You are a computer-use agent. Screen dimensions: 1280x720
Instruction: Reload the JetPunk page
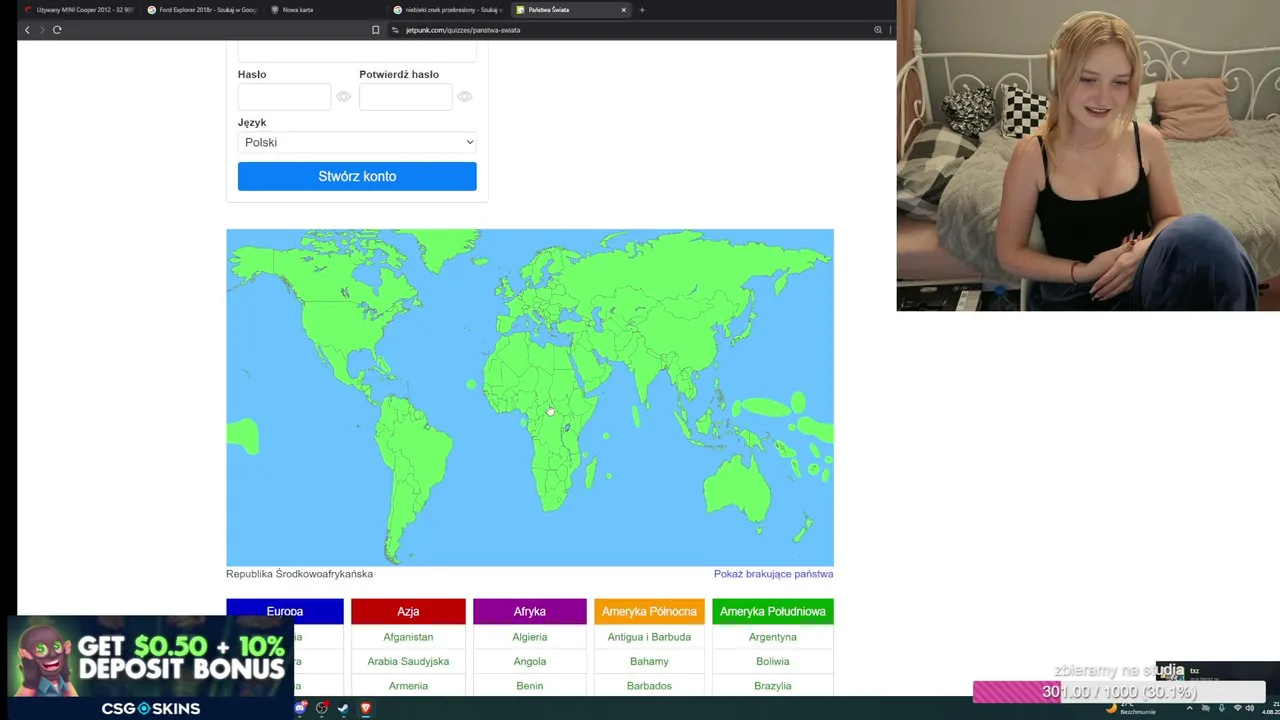click(57, 30)
